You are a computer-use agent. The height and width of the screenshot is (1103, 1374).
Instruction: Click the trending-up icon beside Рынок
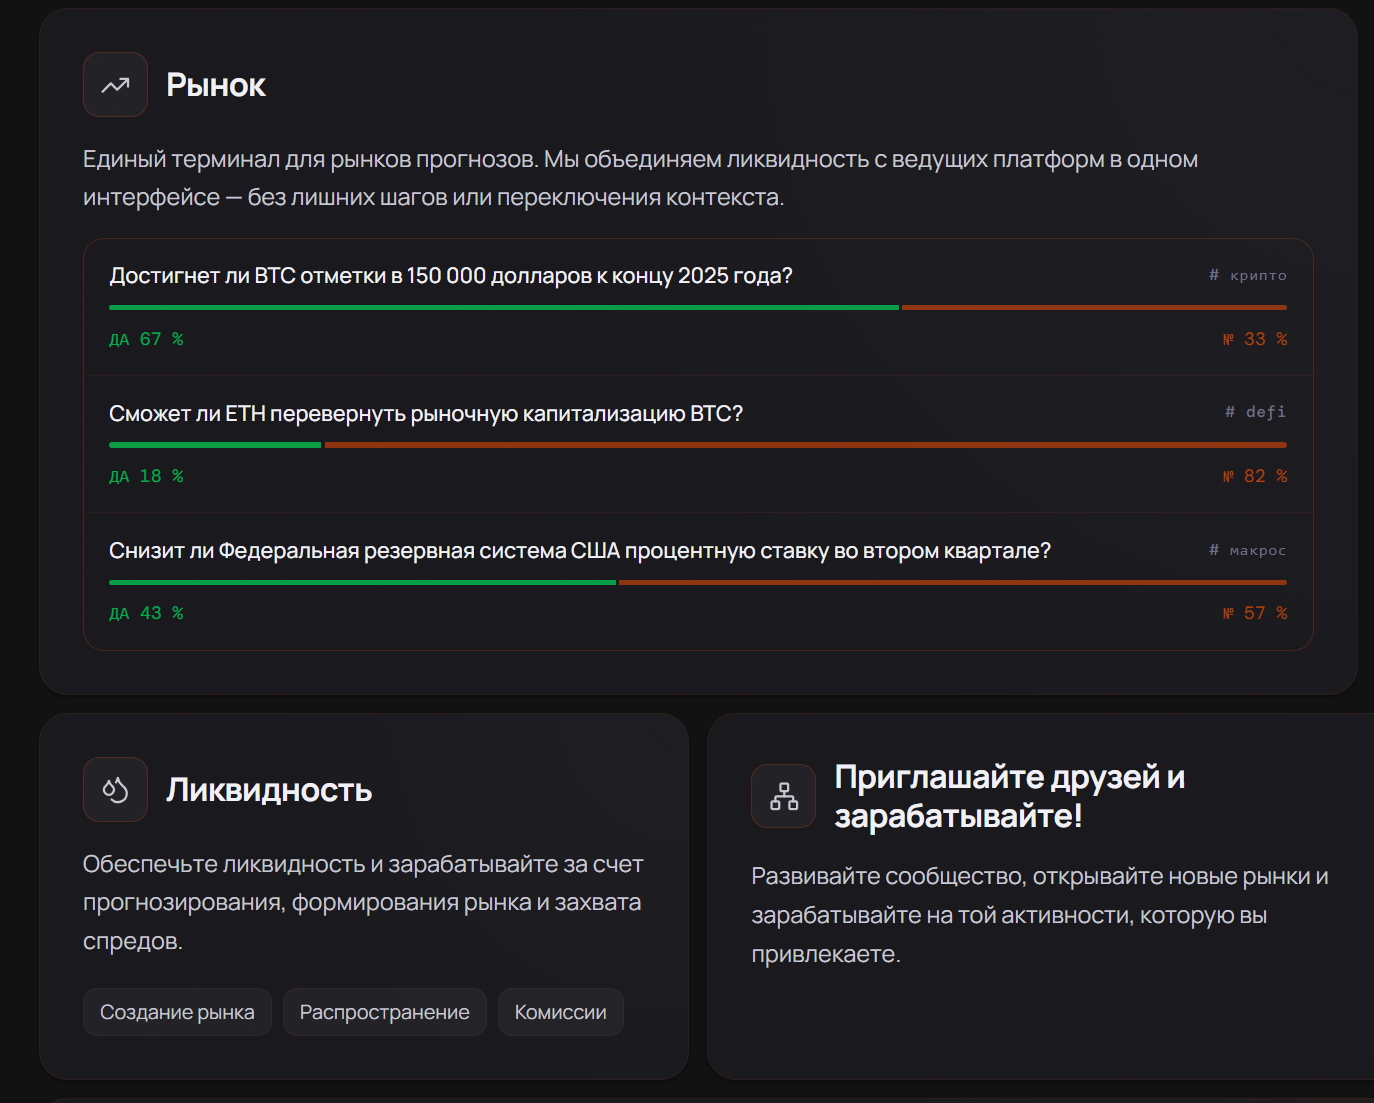[115, 85]
